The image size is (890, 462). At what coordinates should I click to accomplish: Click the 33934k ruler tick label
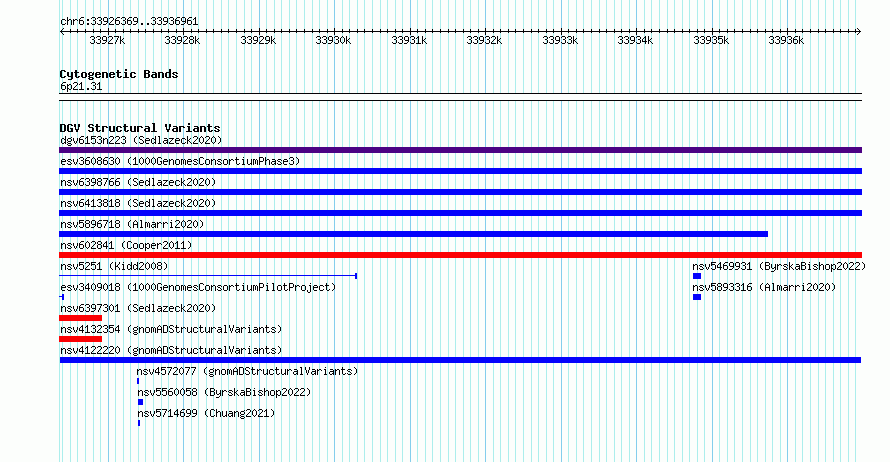point(635,40)
